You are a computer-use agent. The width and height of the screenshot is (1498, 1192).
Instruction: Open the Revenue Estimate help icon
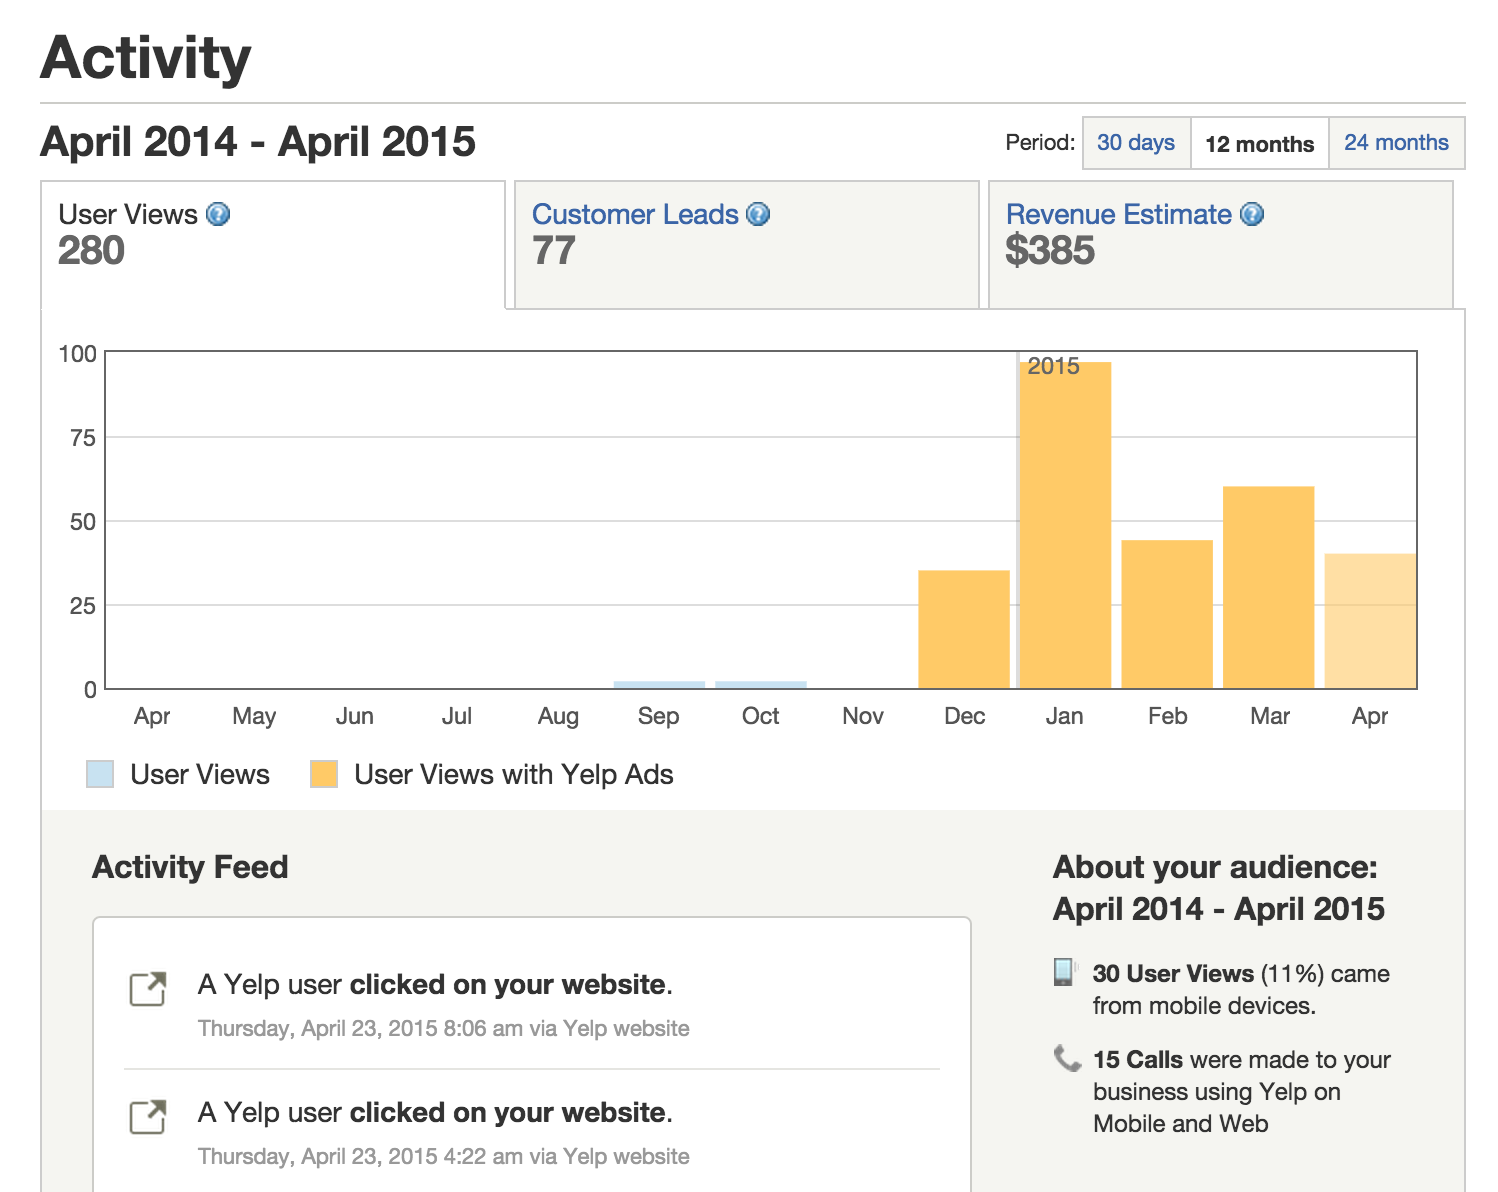pos(1252,214)
